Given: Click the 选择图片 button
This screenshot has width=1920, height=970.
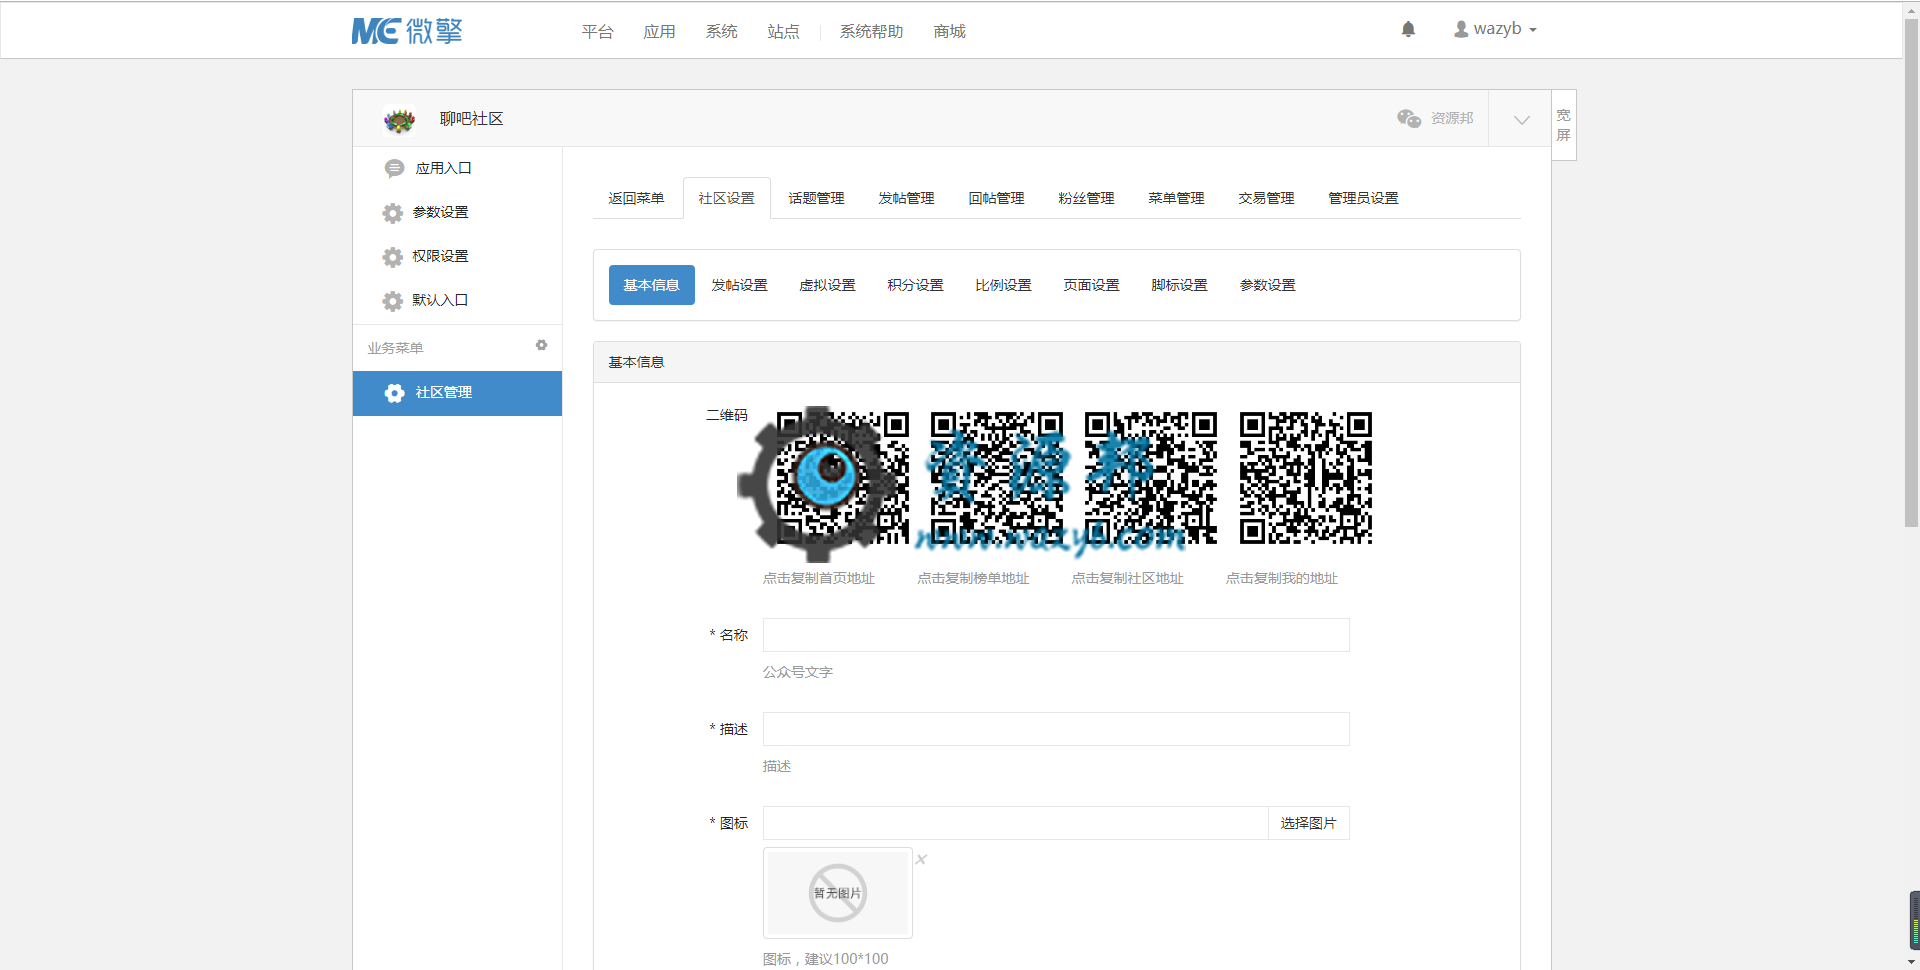Looking at the screenshot, I should click(x=1308, y=823).
